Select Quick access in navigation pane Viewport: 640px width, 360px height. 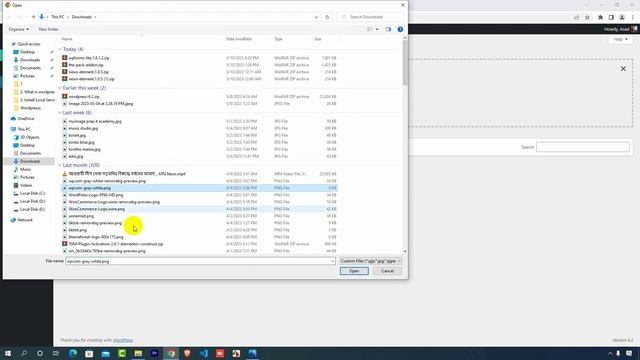coord(29,44)
